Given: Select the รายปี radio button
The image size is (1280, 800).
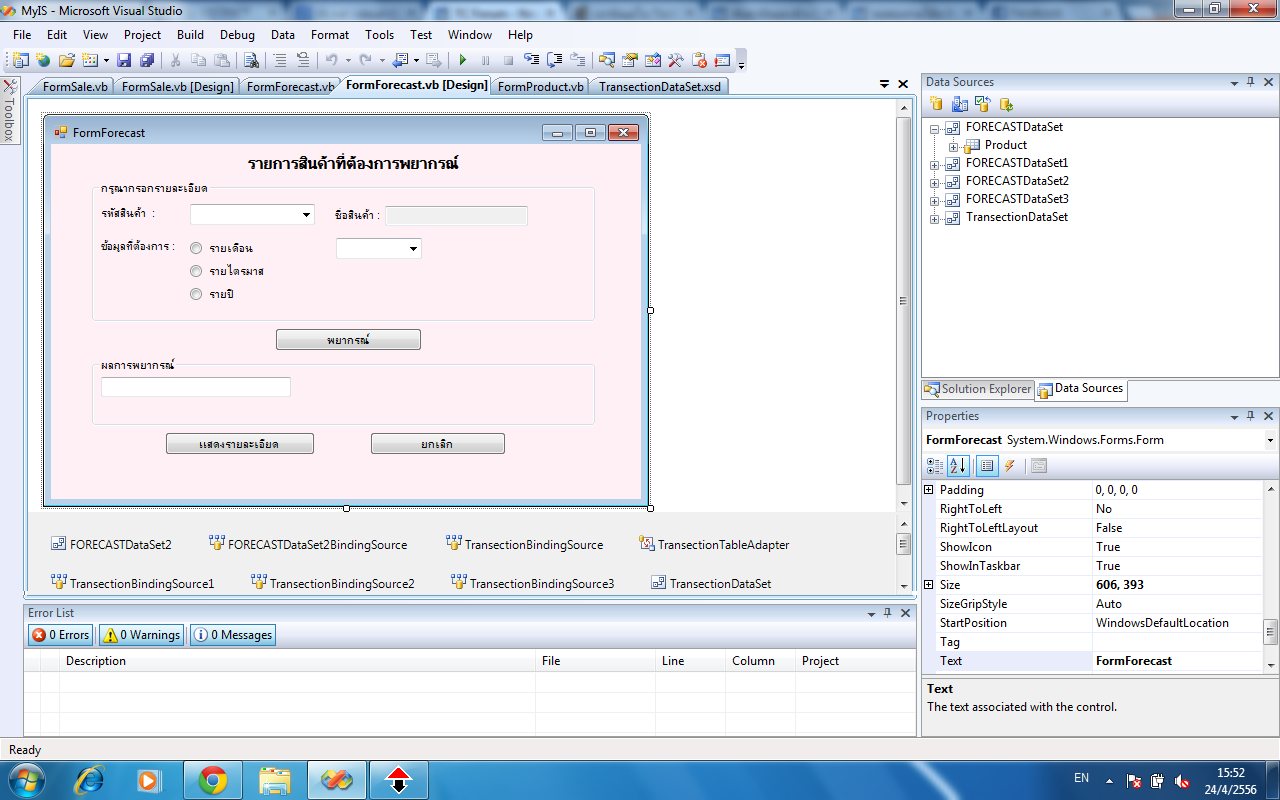Looking at the screenshot, I should 196,294.
